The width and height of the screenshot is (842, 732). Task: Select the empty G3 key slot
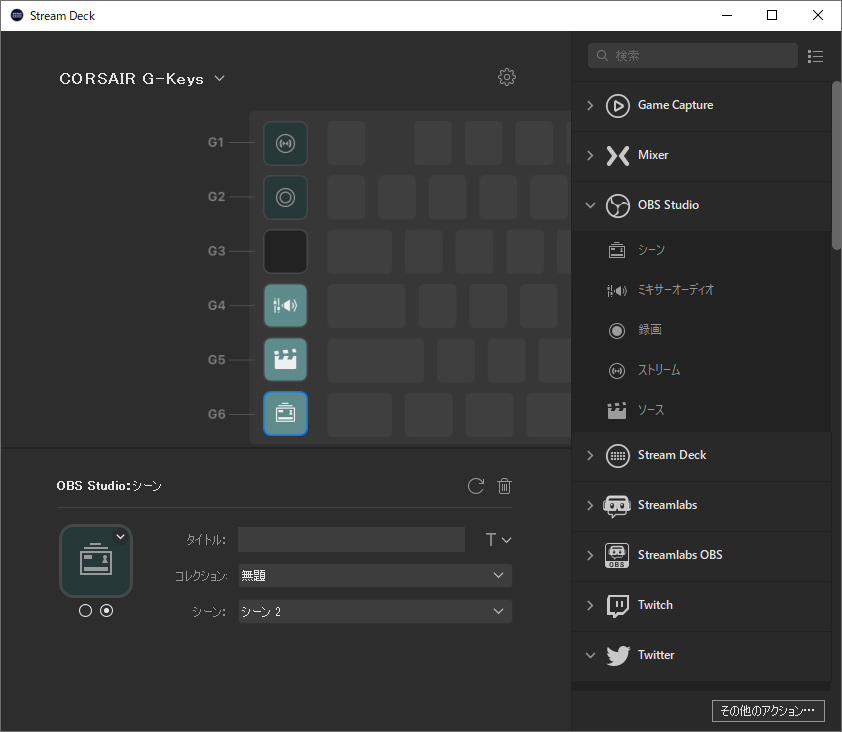285,251
